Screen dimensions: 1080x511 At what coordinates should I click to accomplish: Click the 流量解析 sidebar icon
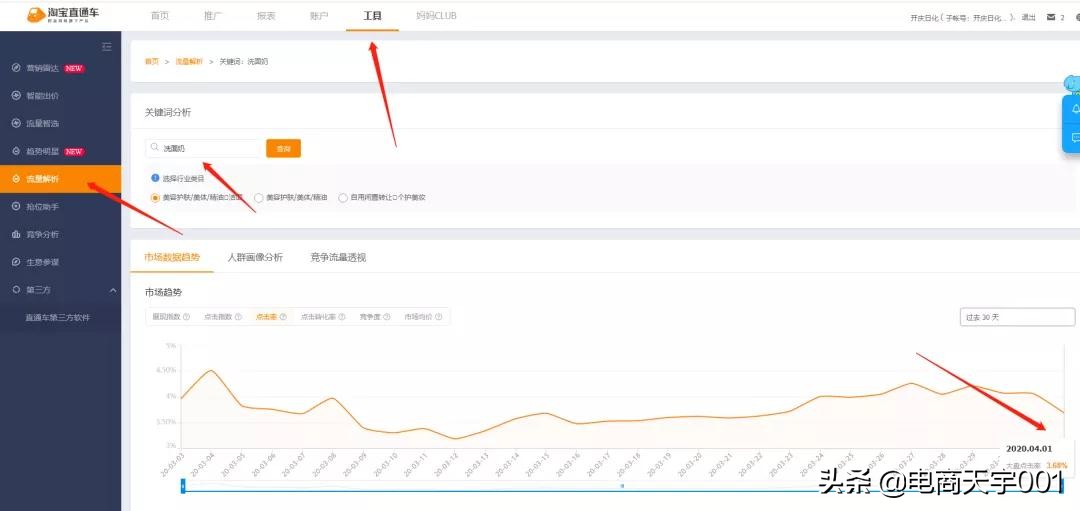click(x=17, y=179)
